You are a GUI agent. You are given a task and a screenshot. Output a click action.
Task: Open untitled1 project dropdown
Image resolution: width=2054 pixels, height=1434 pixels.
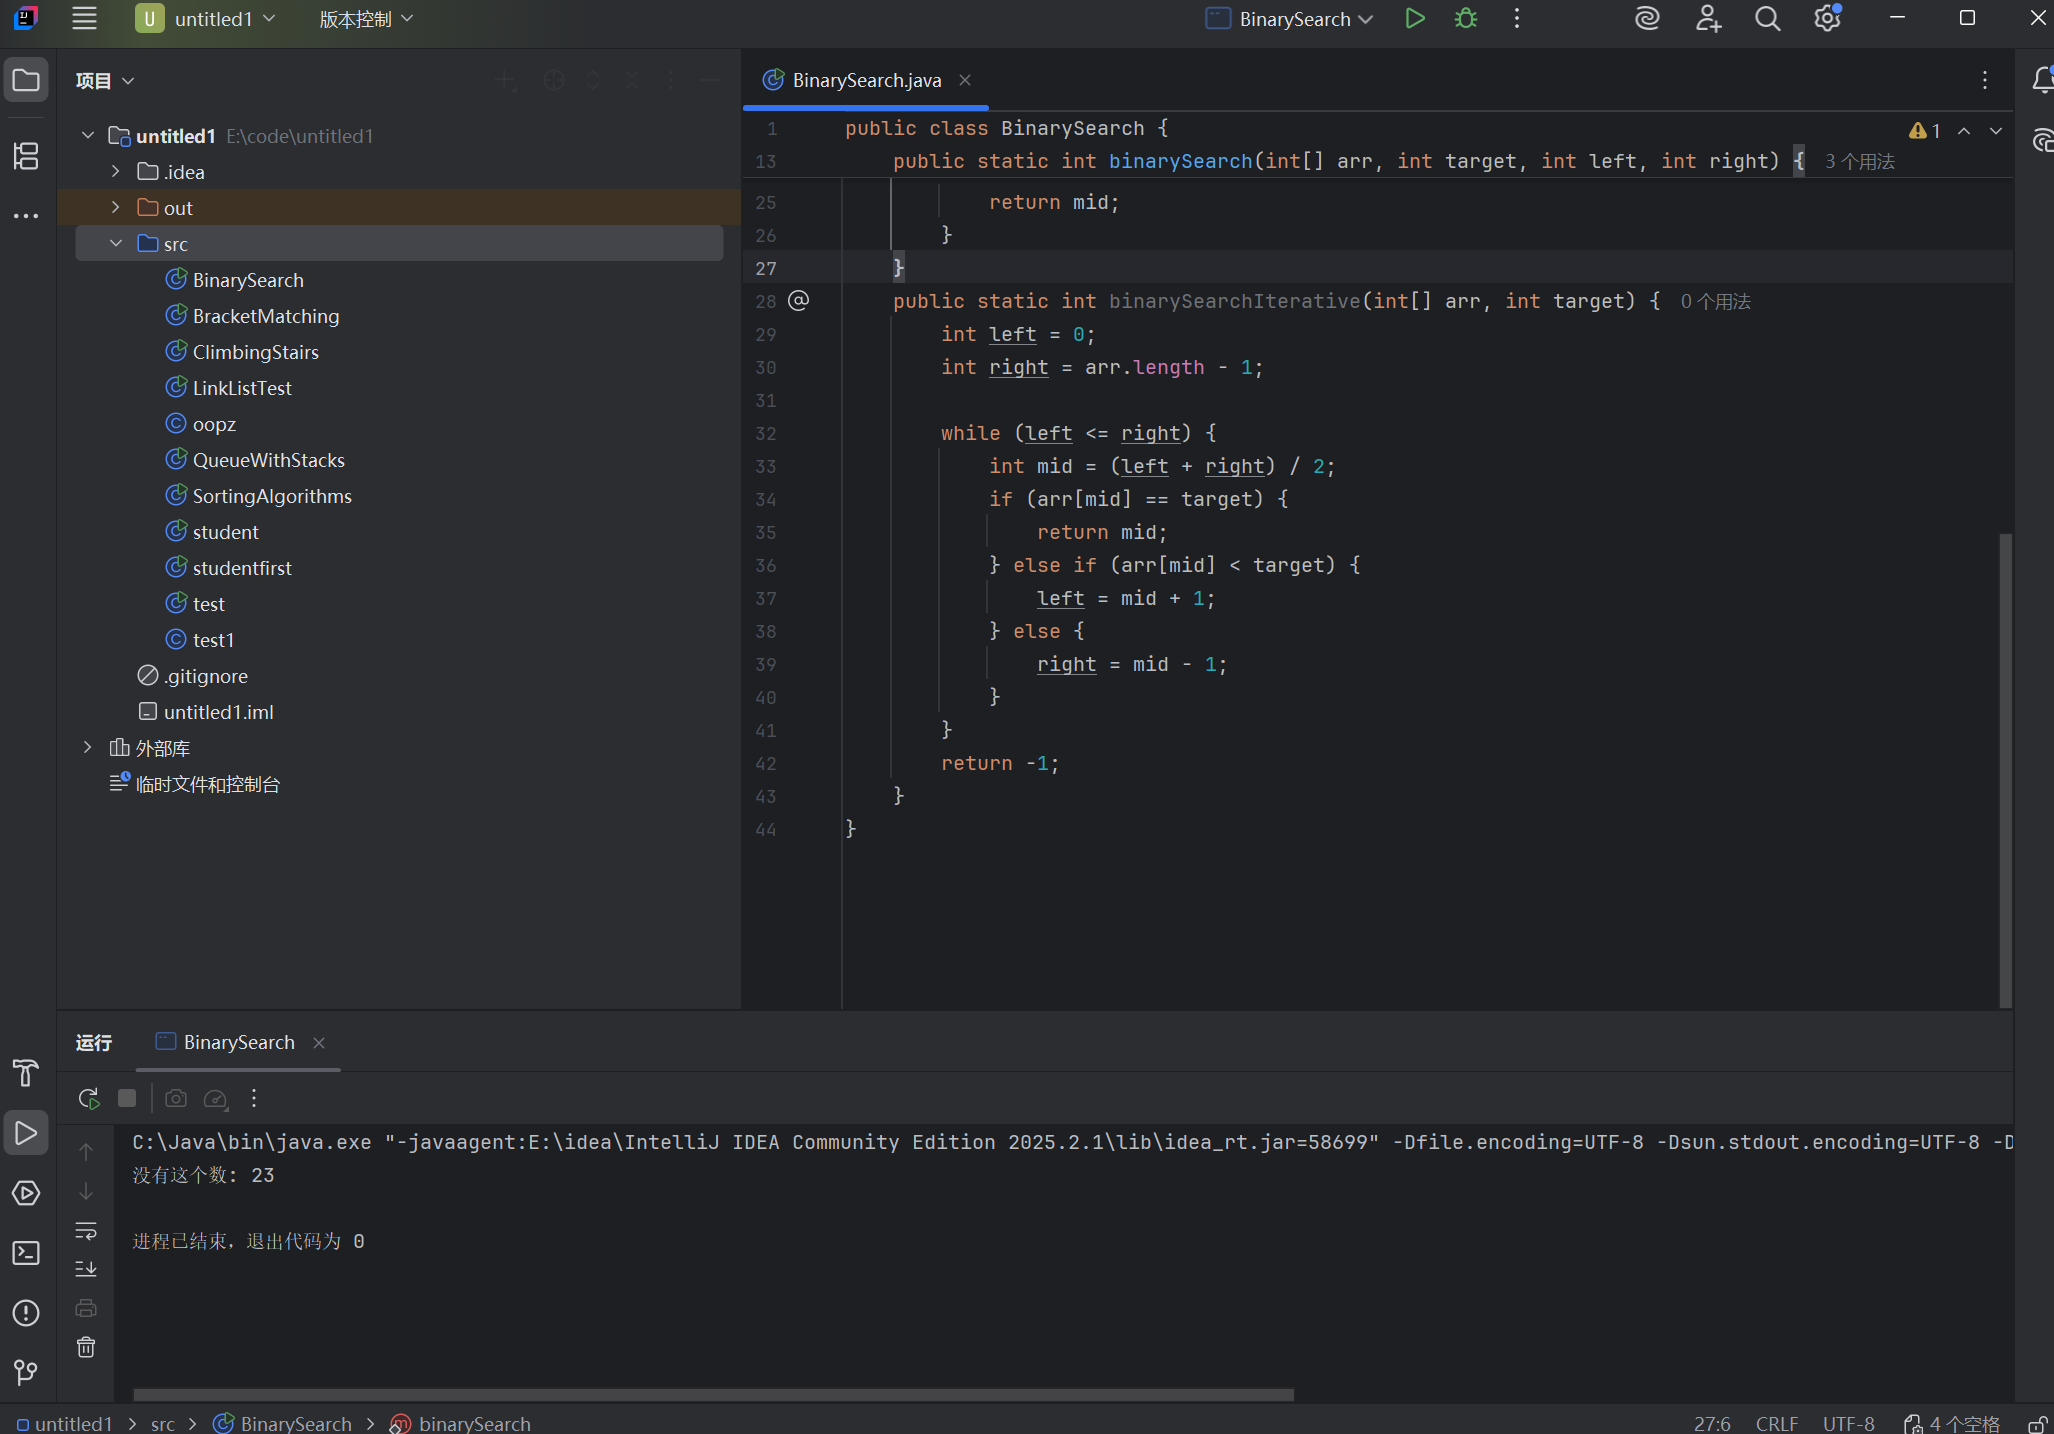[x=206, y=19]
